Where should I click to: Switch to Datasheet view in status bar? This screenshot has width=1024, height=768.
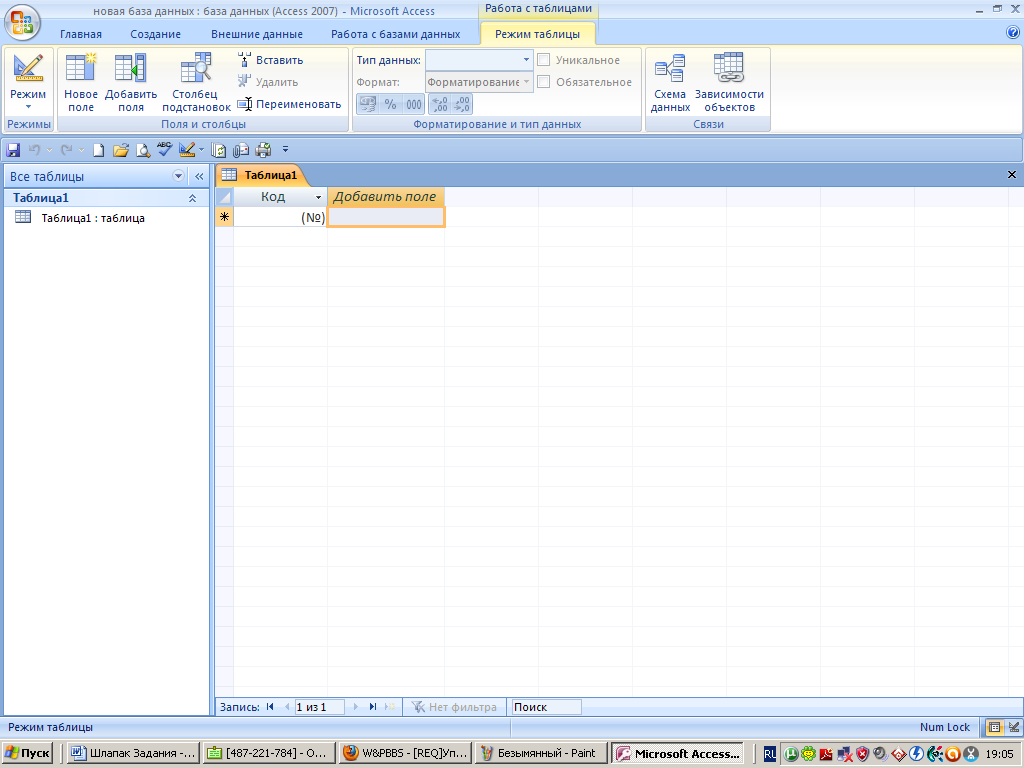click(x=994, y=727)
